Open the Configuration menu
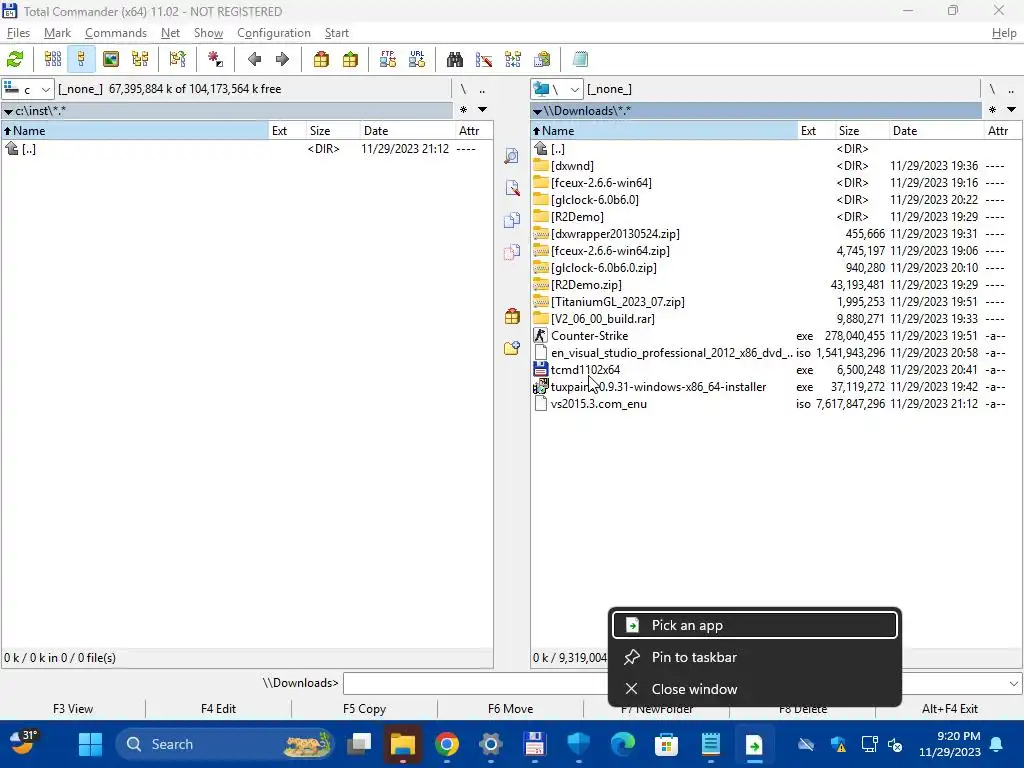 tap(274, 33)
